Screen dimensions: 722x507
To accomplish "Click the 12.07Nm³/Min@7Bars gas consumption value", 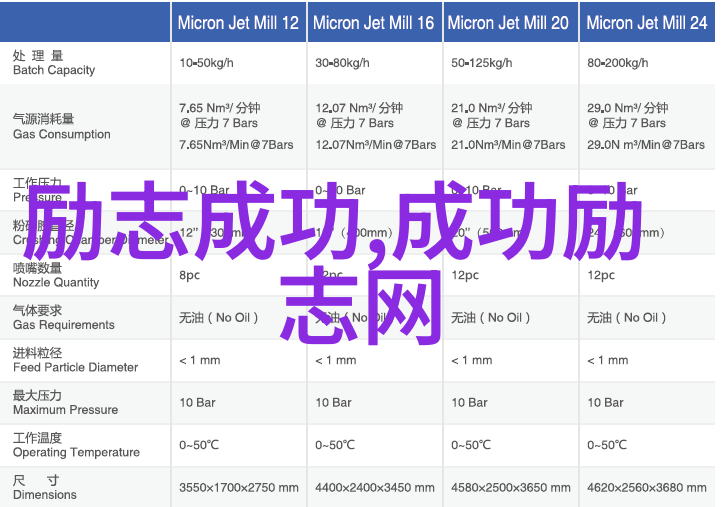I will 376,145.
